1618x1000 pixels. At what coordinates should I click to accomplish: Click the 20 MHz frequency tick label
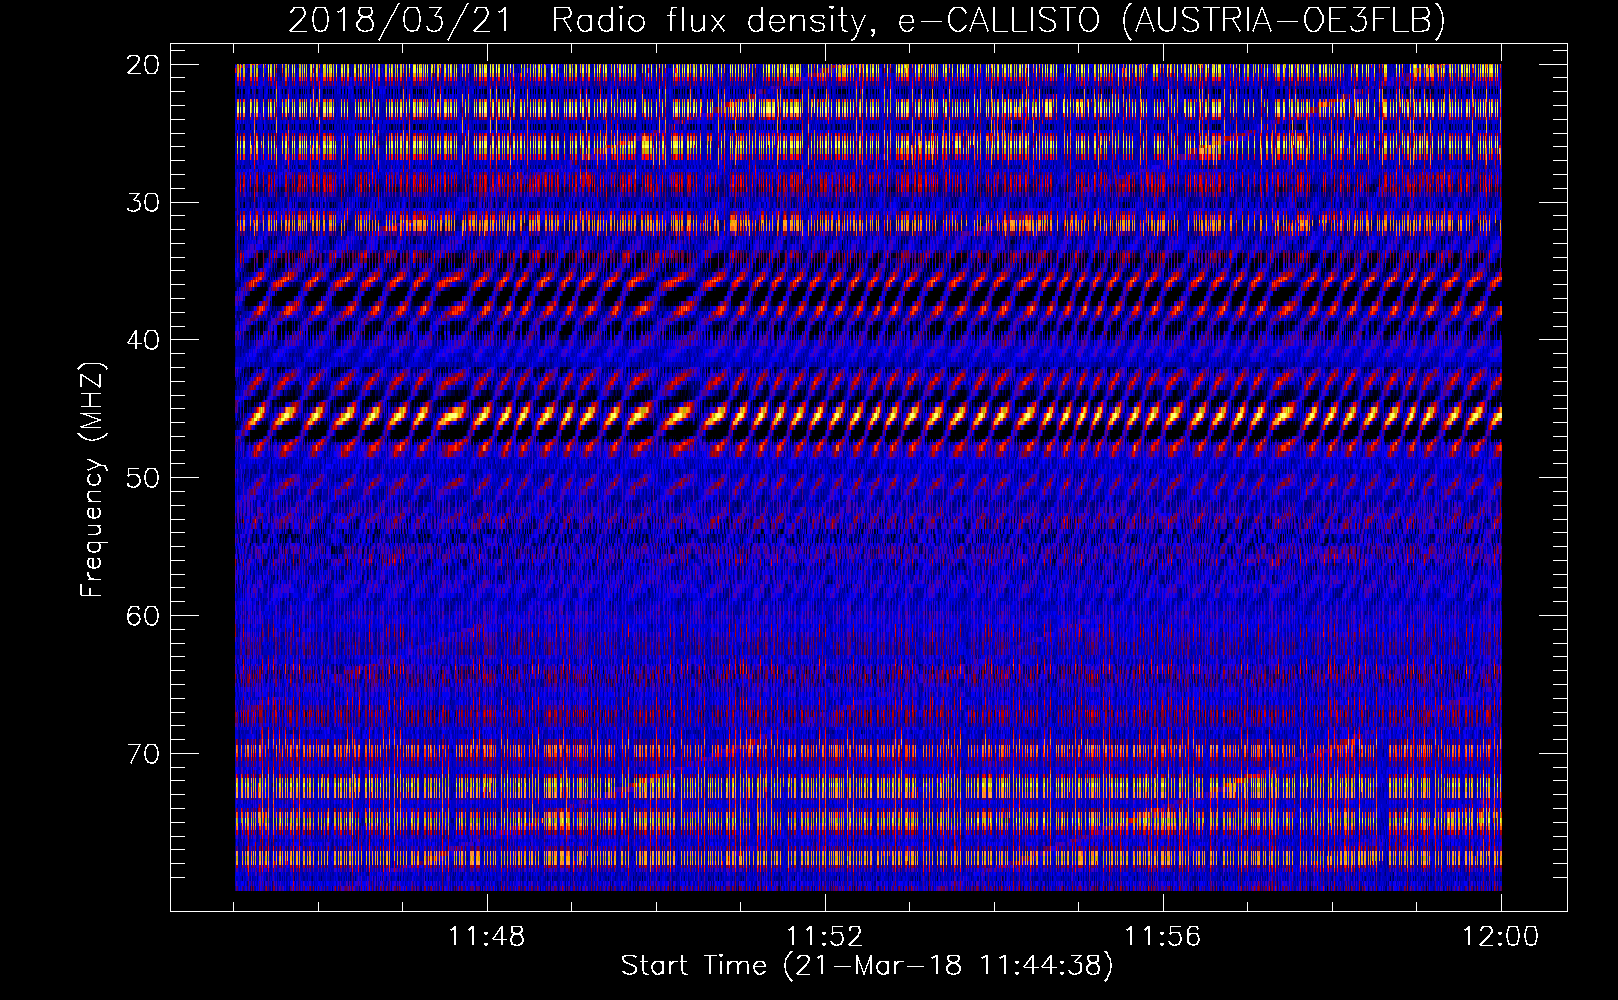143,65
